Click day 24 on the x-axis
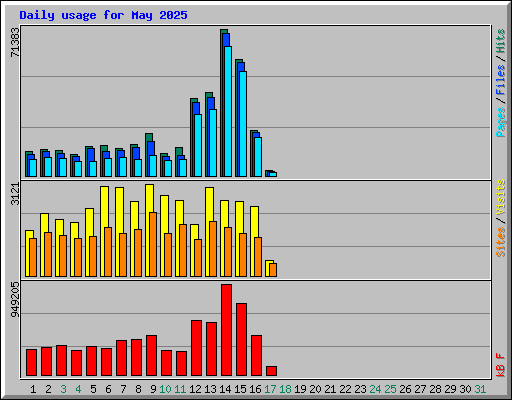Screen dimensions: 512x400 click(x=375, y=389)
